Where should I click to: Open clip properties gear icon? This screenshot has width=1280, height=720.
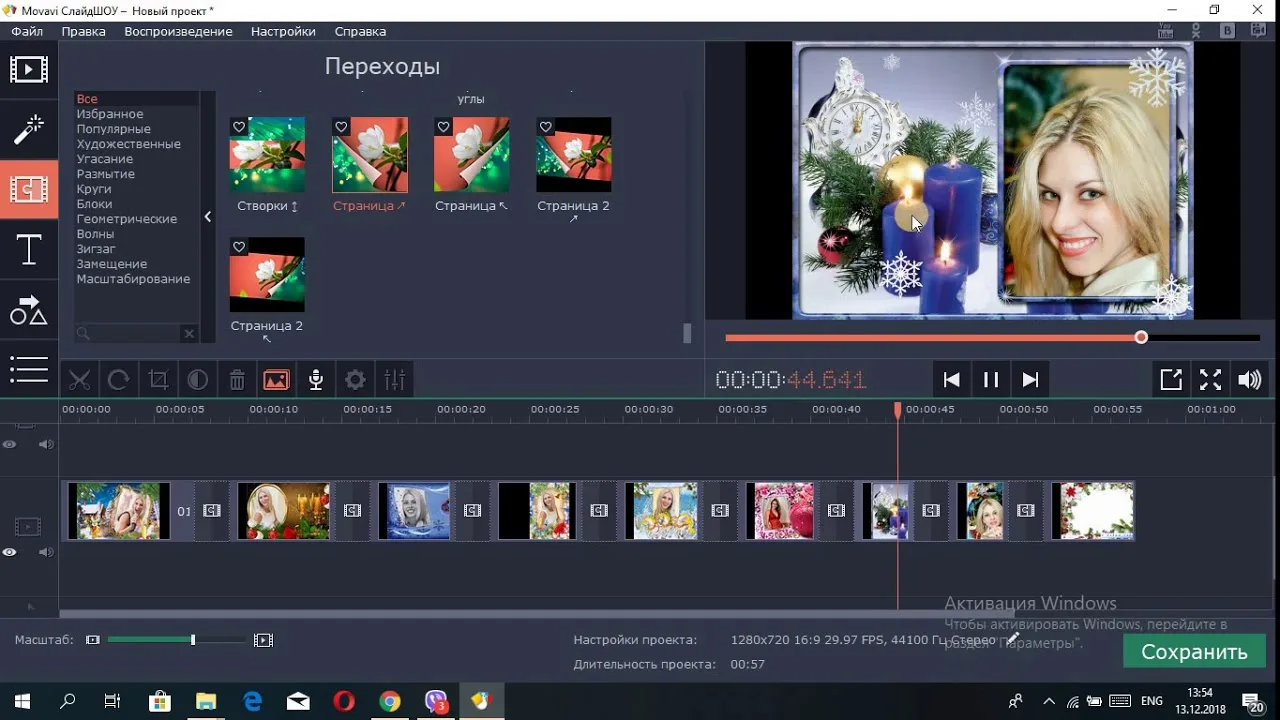pos(355,380)
